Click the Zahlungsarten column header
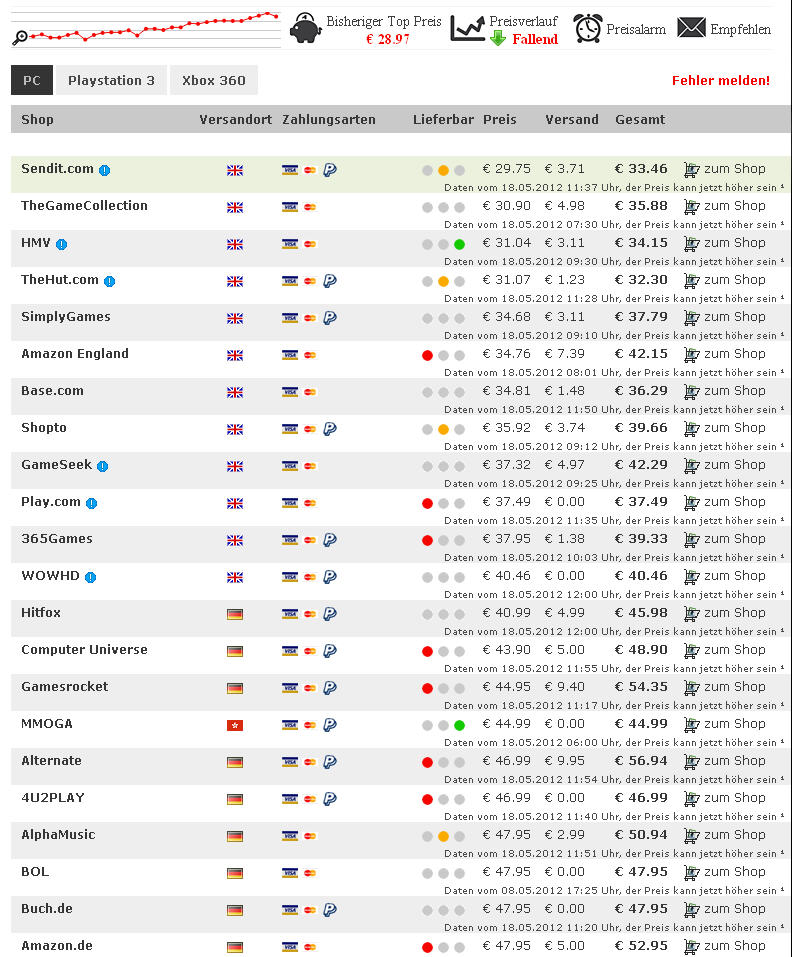Image resolution: width=792 pixels, height=957 pixels. [329, 120]
